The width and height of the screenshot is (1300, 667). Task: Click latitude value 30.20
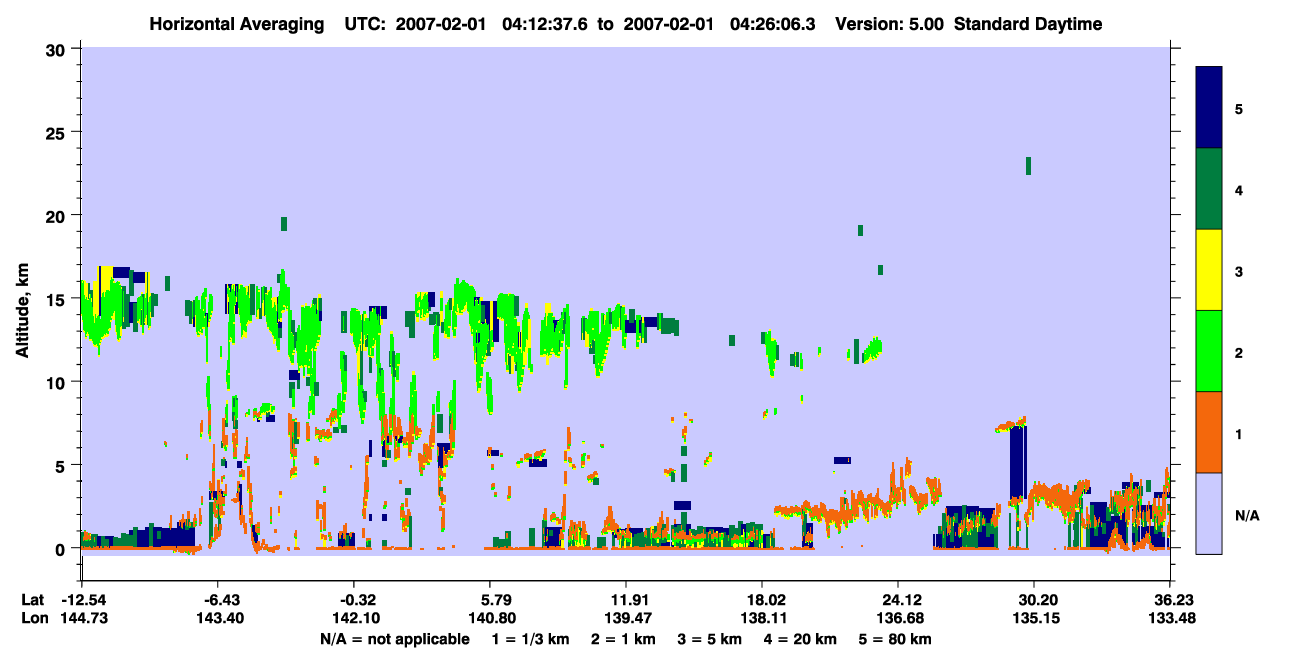click(x=1033, y=600)
